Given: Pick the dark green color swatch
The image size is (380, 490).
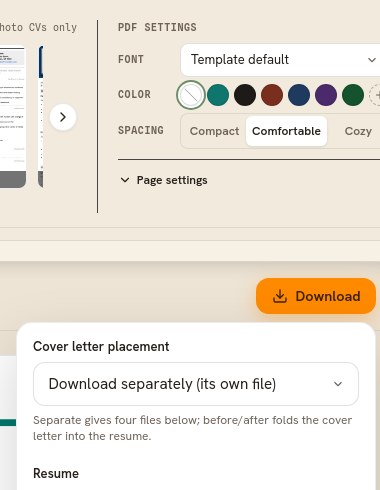Looking at the screenshot, I should click(x=353, y=95).
